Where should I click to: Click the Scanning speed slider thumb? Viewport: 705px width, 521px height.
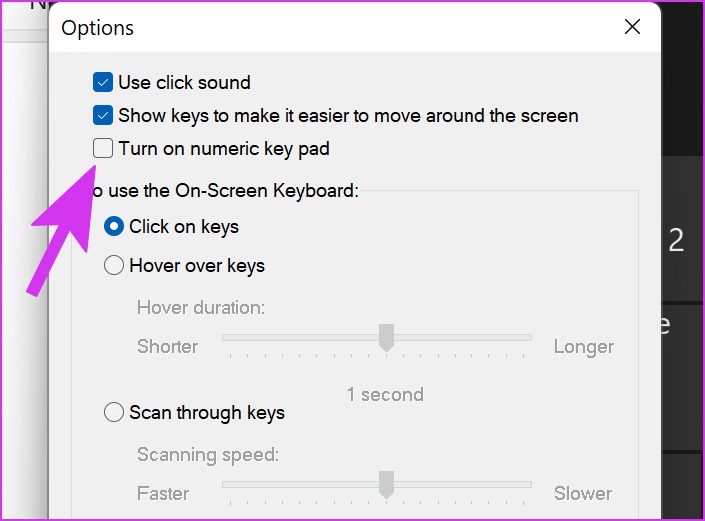click(x=387, y=485)
